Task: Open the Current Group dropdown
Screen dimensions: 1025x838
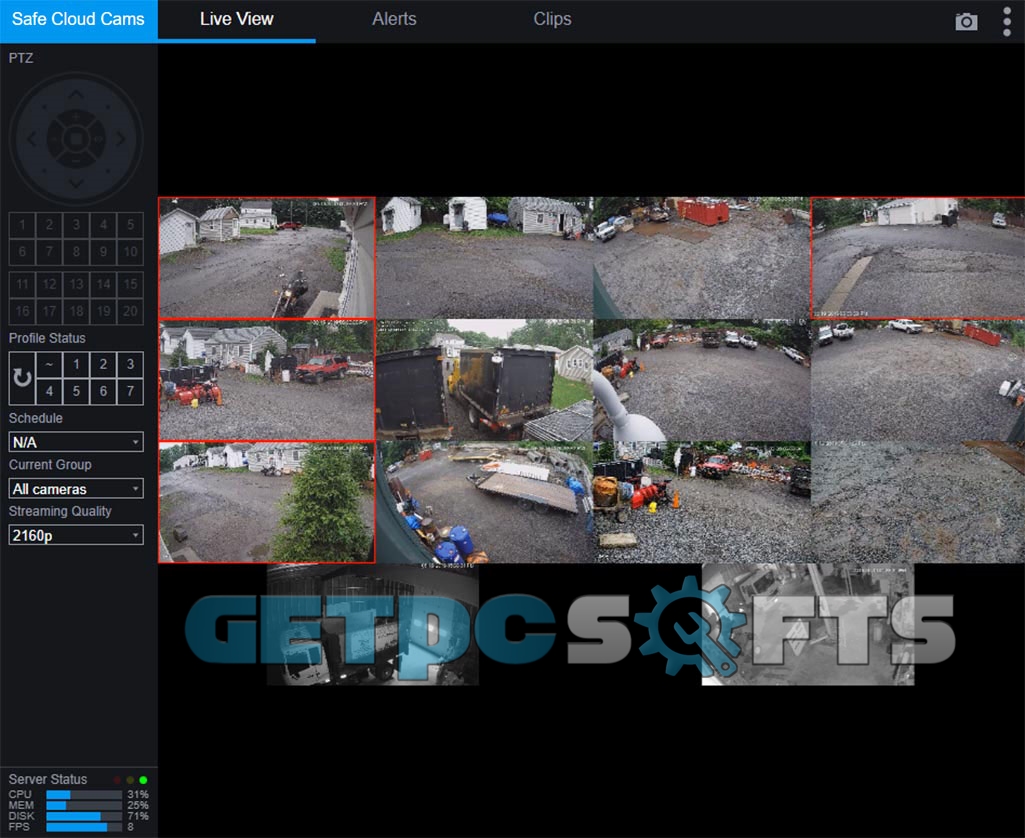Action: (76, 489)
